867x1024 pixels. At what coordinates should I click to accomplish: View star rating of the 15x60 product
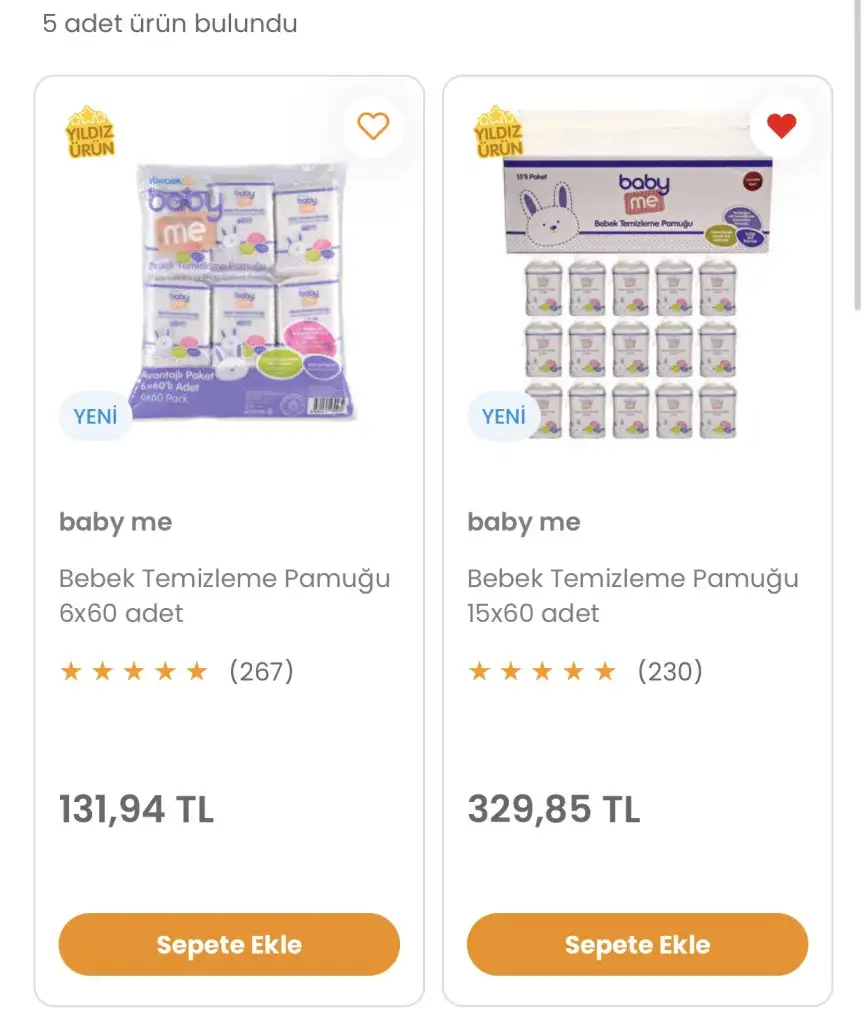pos(541,671)
